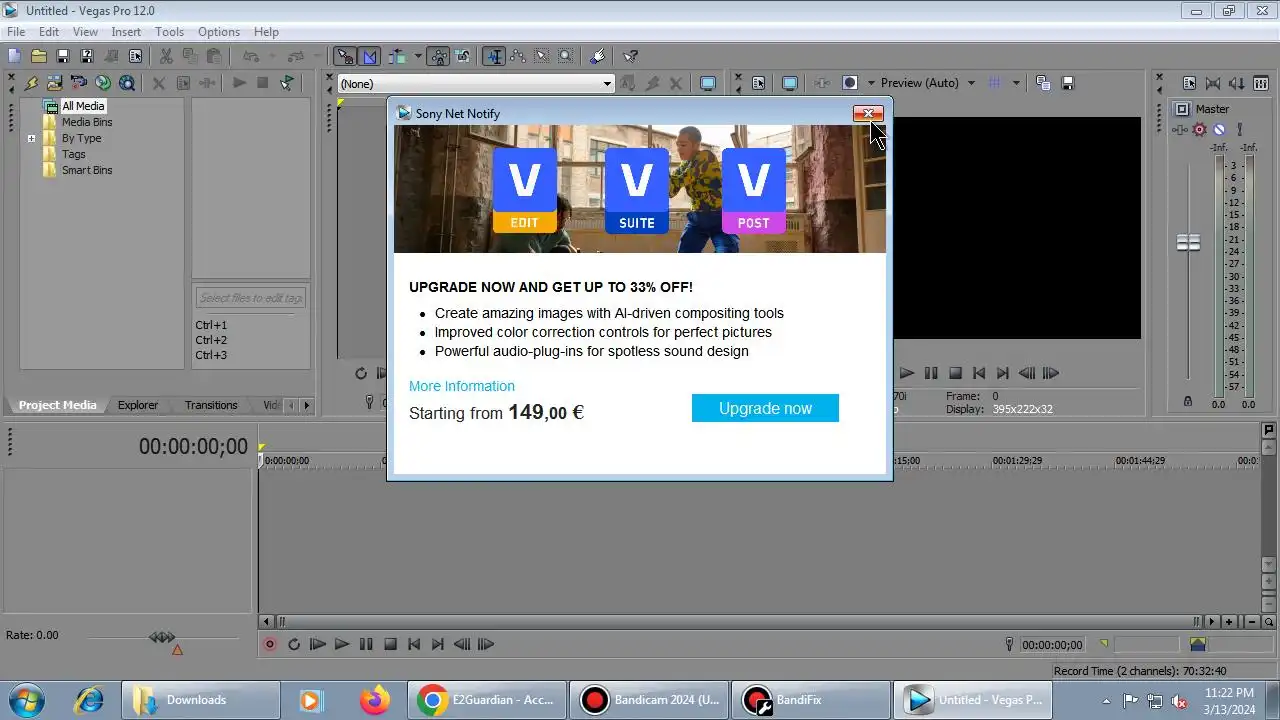Click the New project icon in toolbar
This screenshot has width=1280, height=720.
14,56
